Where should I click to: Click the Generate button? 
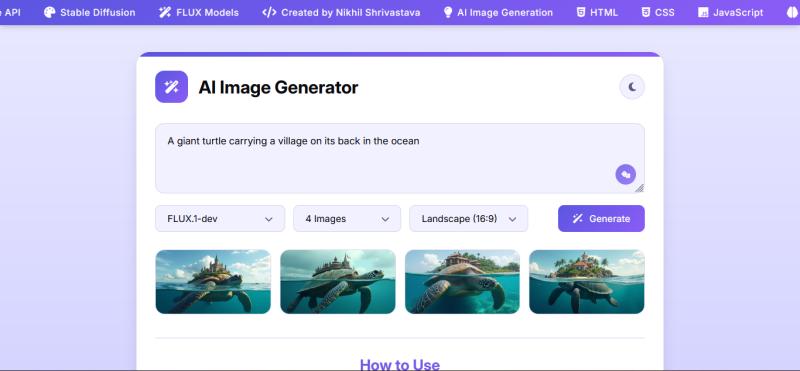pos(601,218)
